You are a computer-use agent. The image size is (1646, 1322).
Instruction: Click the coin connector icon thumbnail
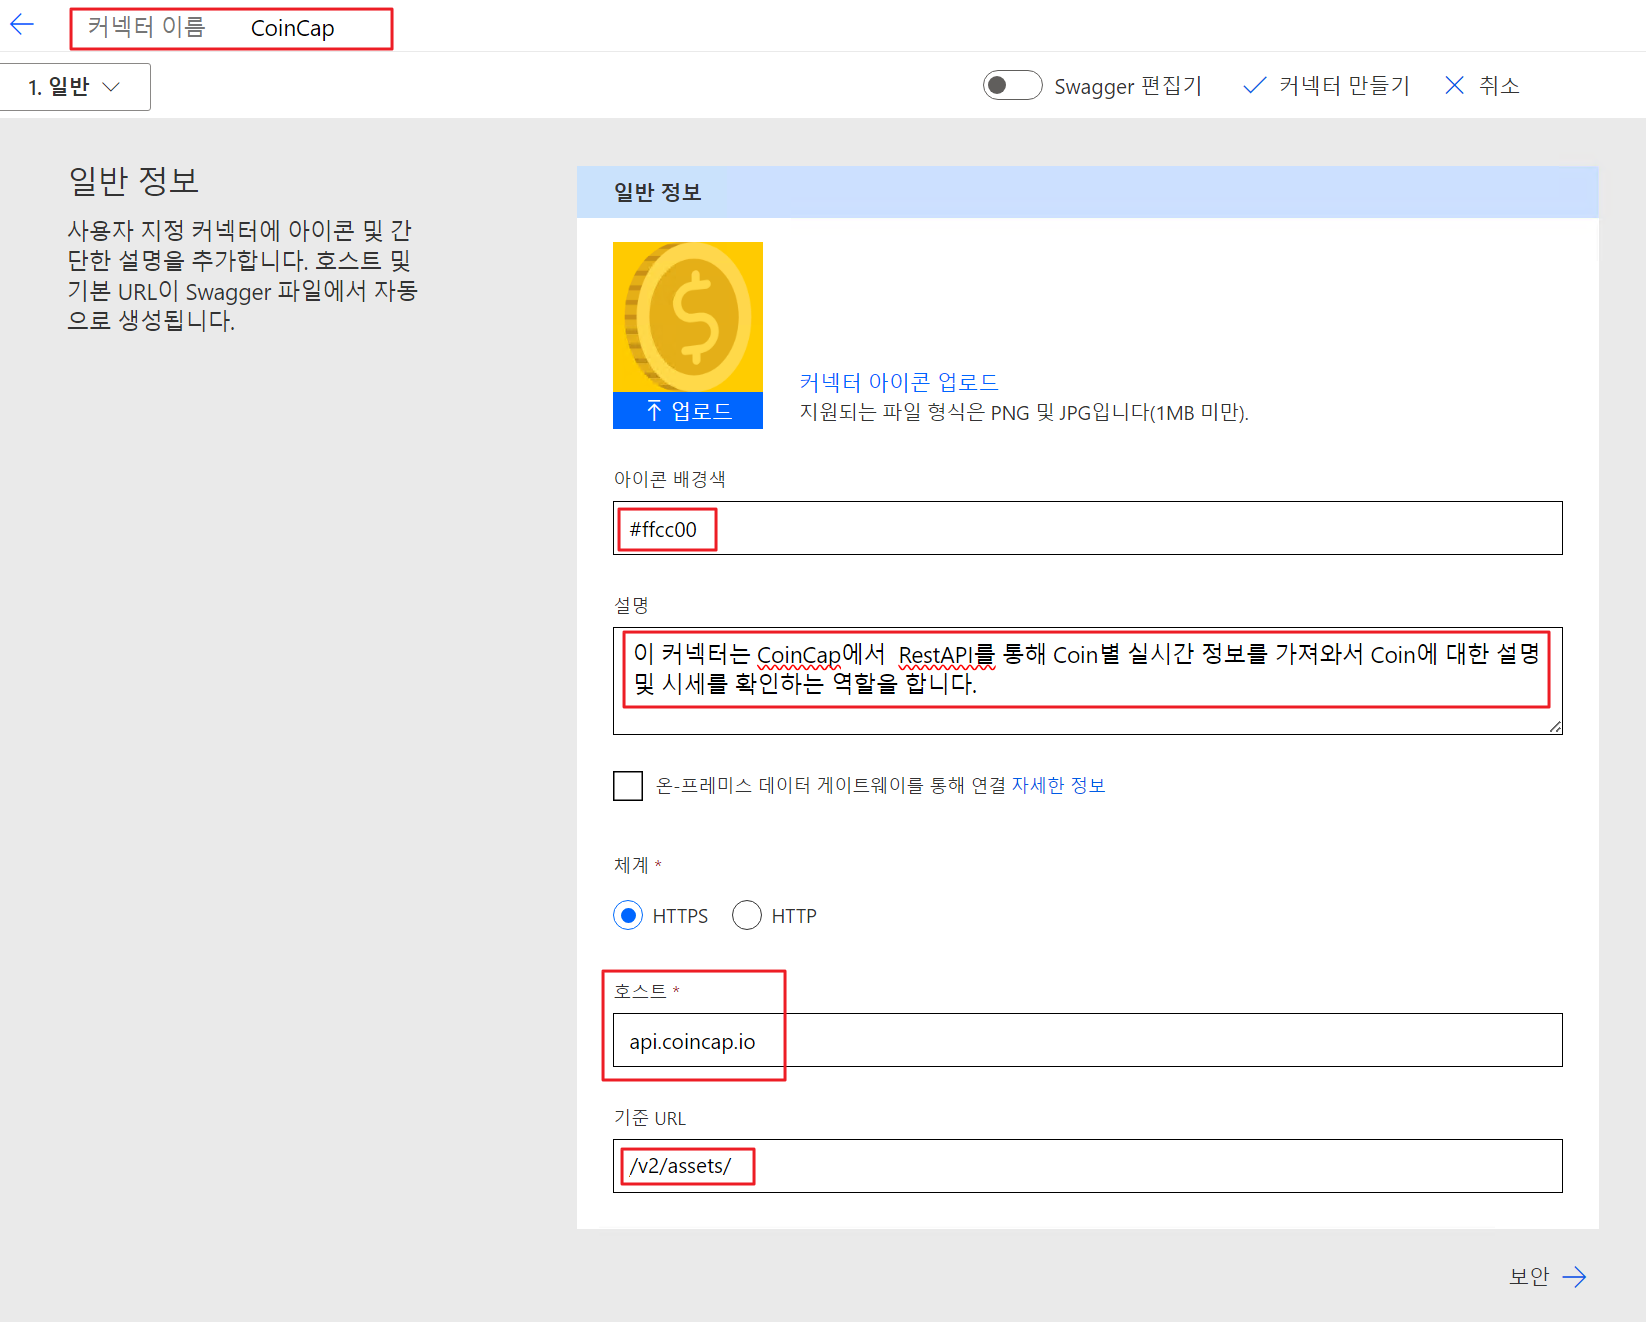pos(688,317)
